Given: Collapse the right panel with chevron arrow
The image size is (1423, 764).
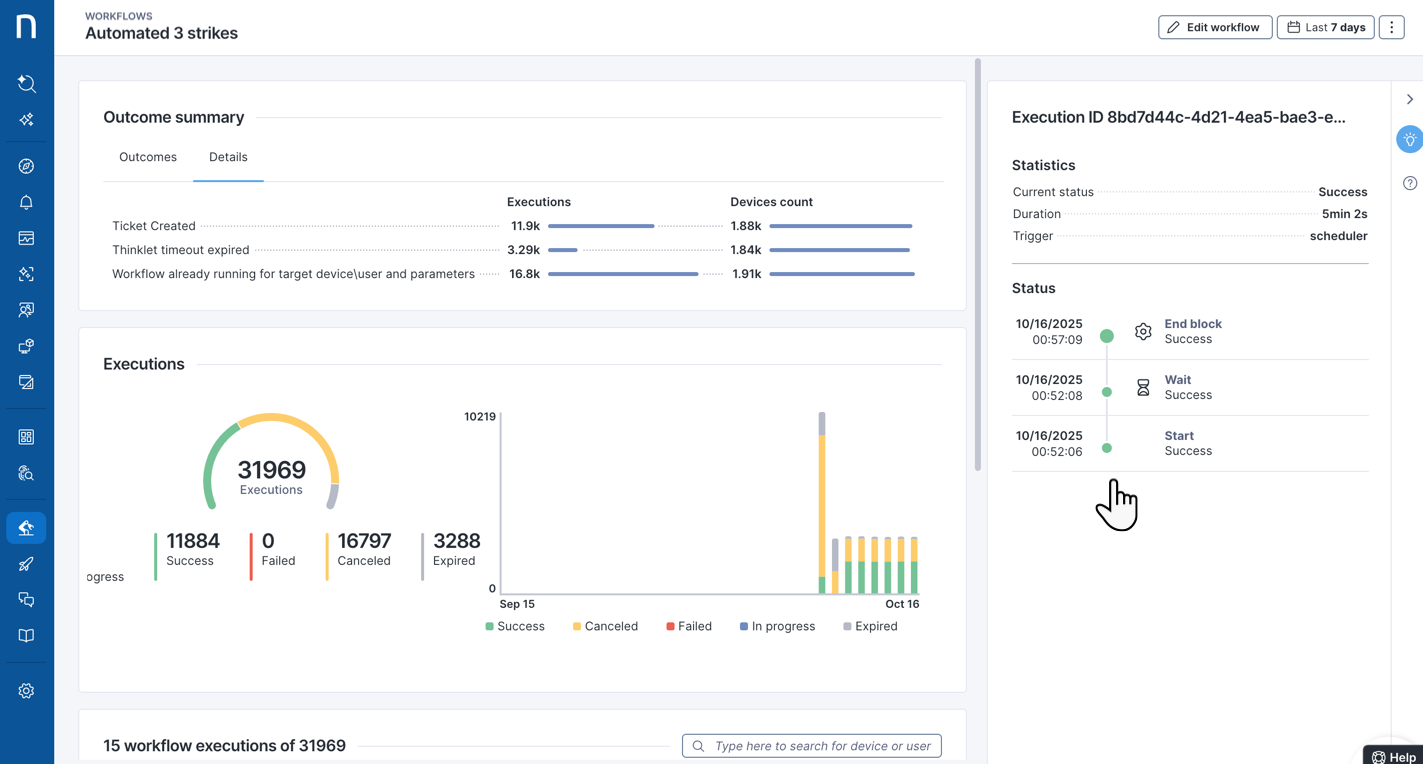Looking at the screenshot, I should (1409, 99).
